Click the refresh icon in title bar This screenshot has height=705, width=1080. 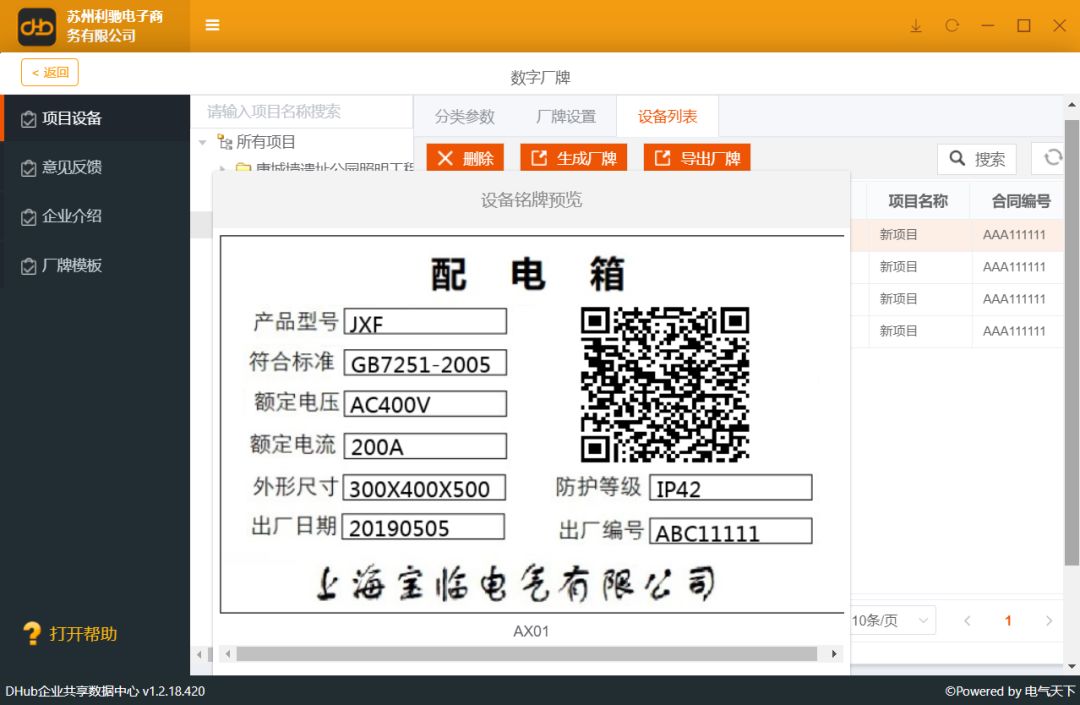click(952, 25)
